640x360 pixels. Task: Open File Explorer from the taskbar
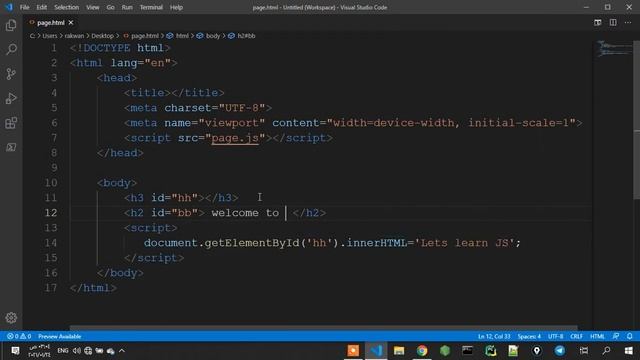pos(399,351)
